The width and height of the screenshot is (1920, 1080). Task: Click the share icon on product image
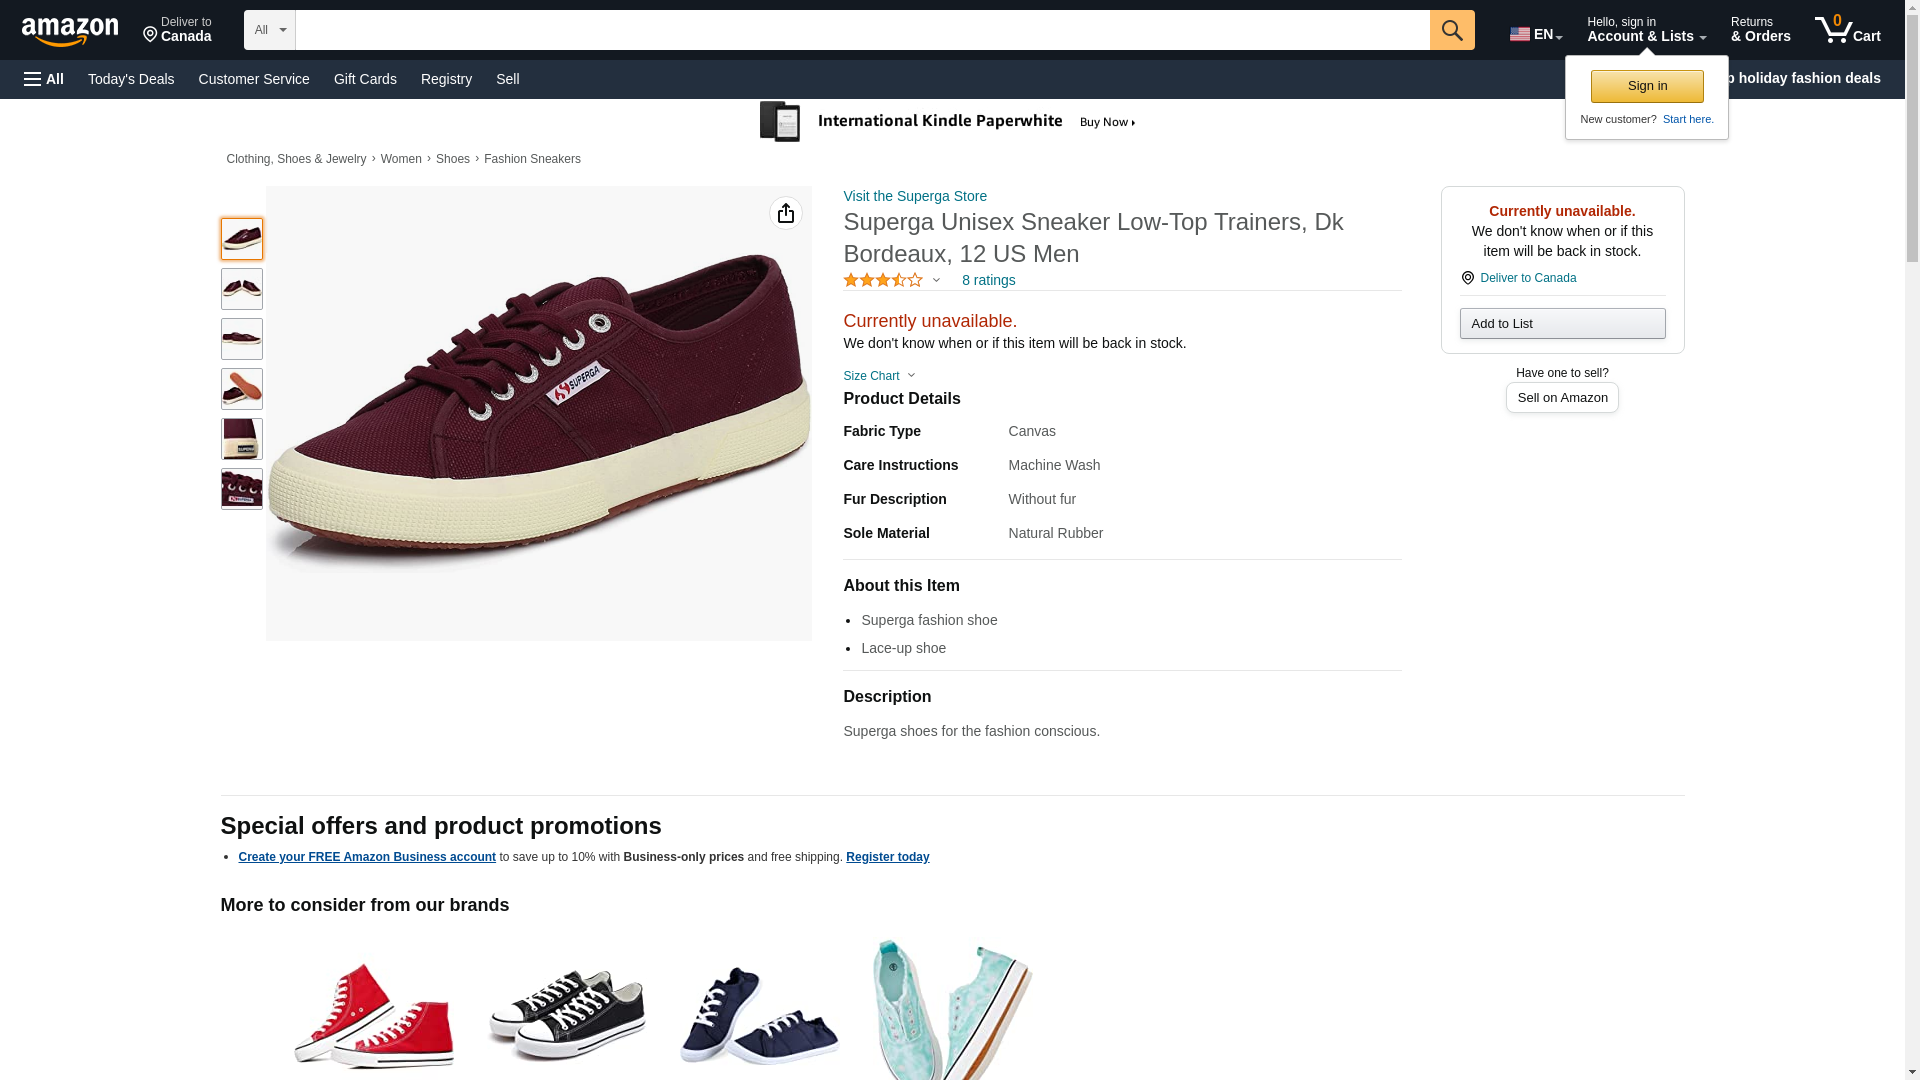[x=786, y=213]
